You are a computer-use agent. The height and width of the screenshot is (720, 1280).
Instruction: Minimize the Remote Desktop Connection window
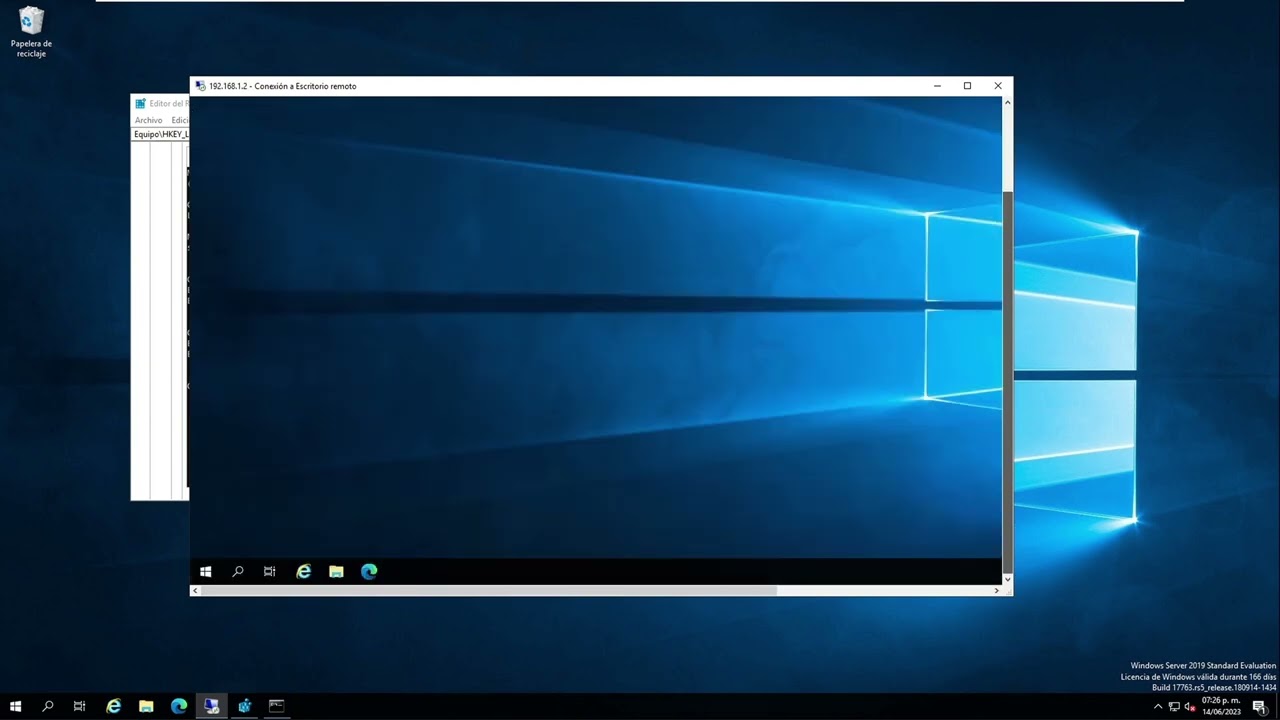pyautogui.click(x=937, y=86)
